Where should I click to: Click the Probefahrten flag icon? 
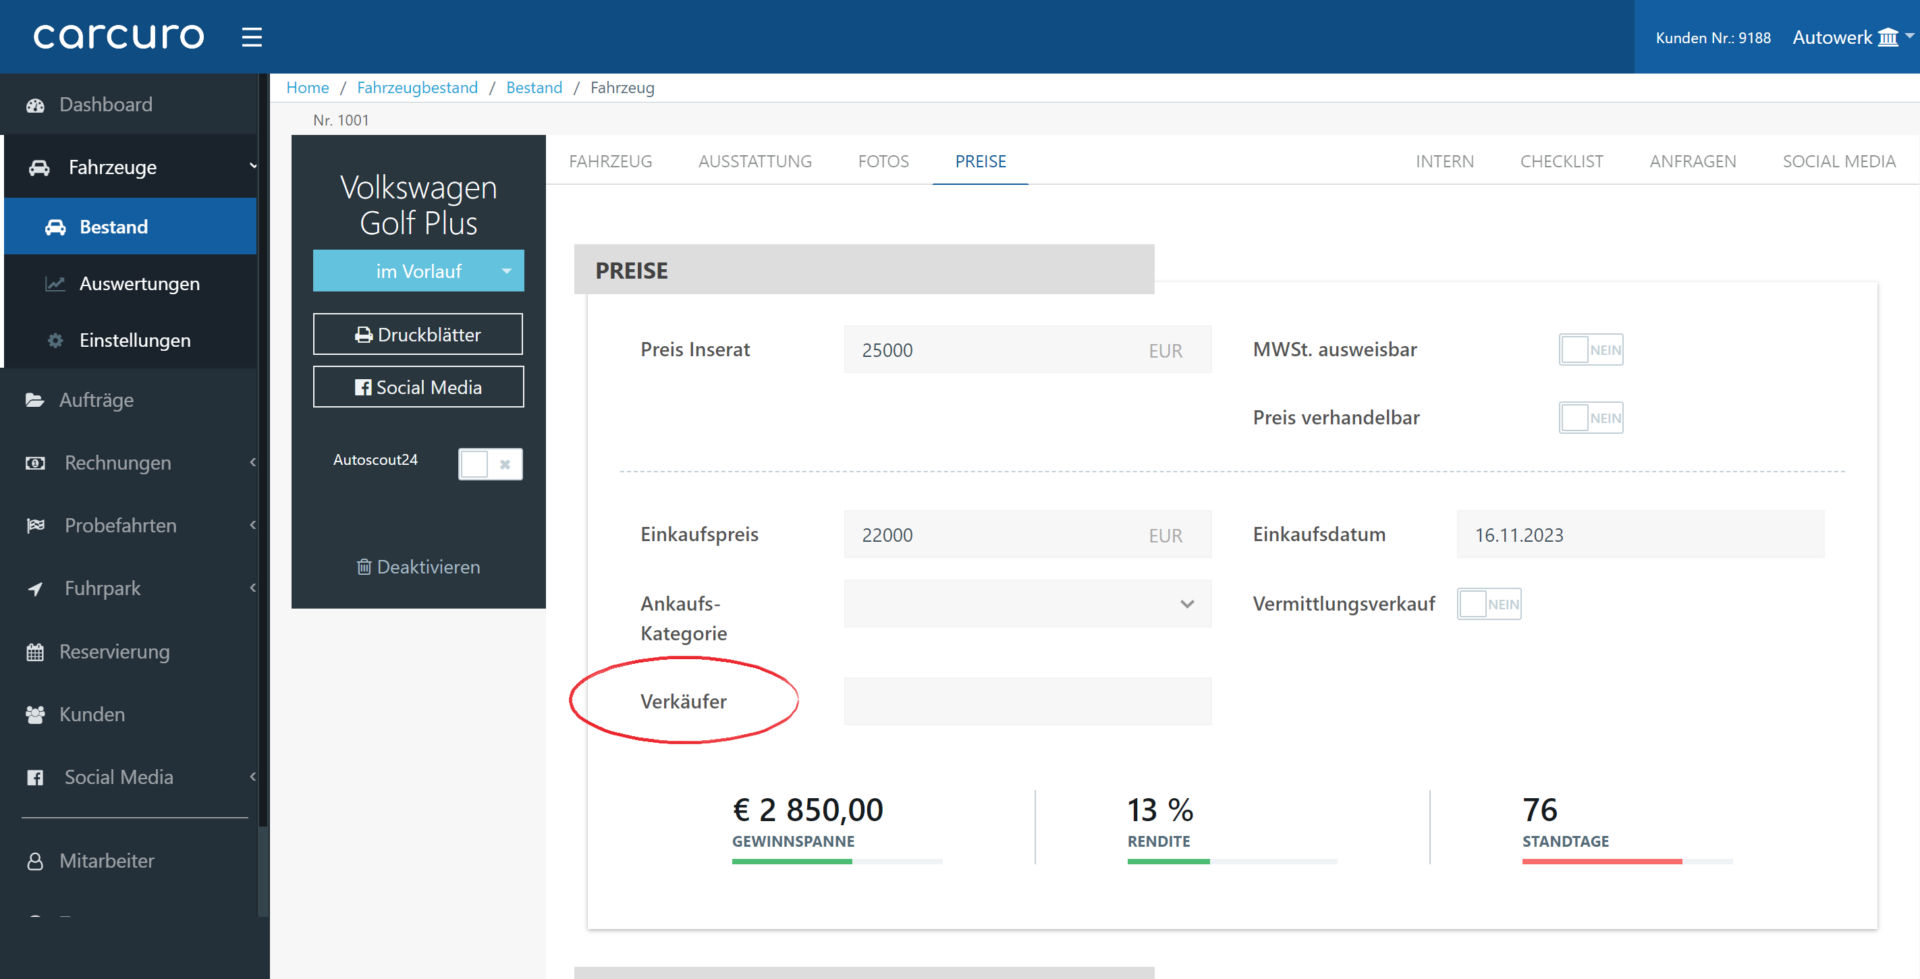36,526
